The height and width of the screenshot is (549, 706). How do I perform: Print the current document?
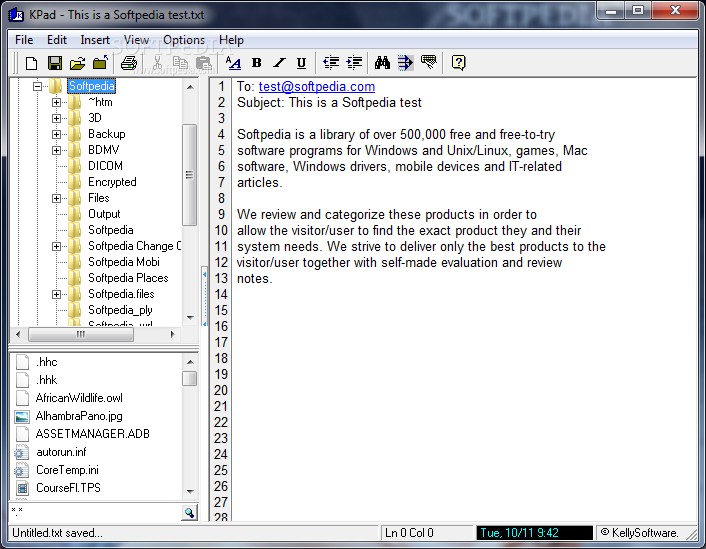click(x=129, y=63)
